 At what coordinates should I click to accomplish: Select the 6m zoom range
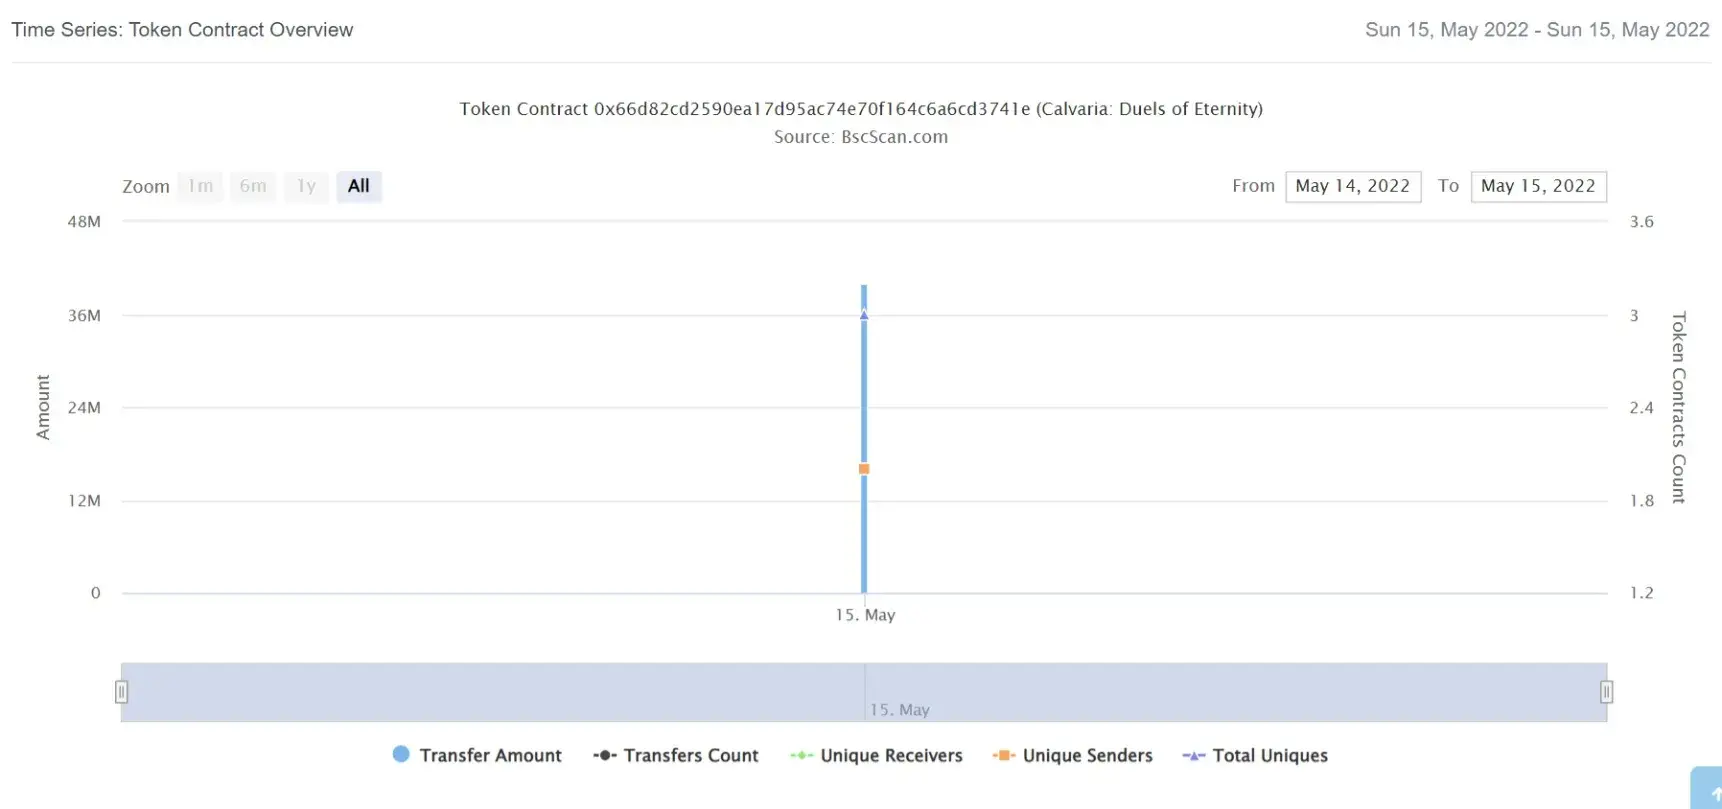pos(253,186)
